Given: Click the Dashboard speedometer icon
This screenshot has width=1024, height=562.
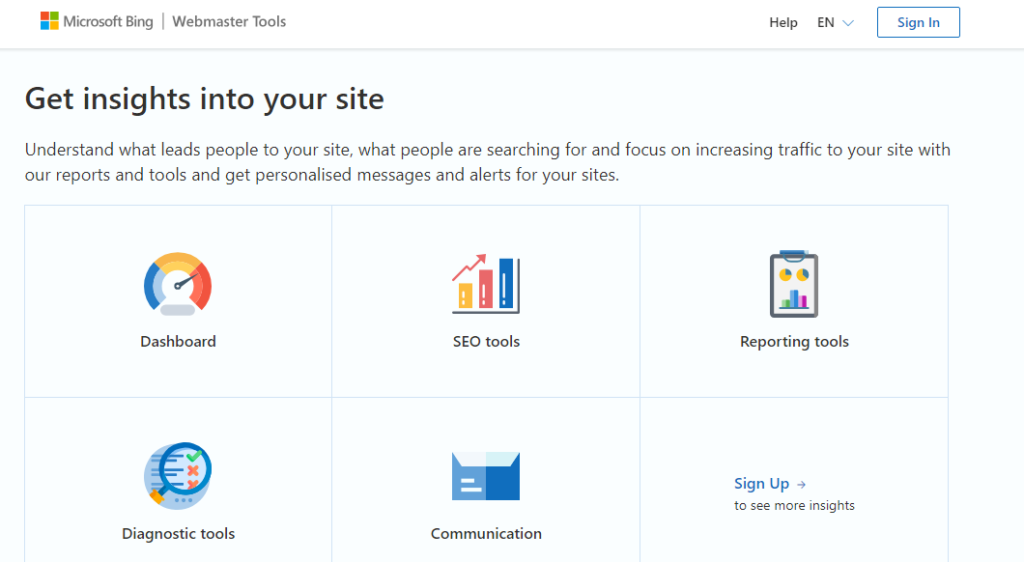Looking at the screenshot, I should (178, 284).
